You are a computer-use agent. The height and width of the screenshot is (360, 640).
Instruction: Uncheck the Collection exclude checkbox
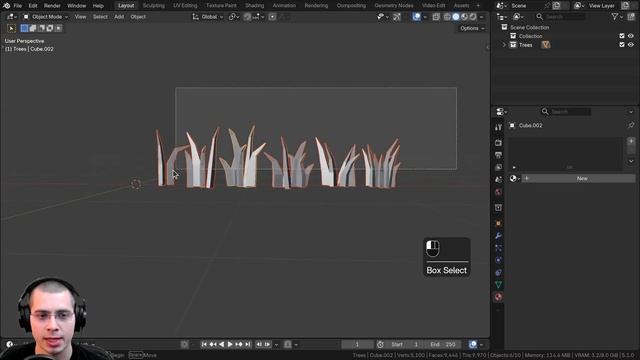622,36
